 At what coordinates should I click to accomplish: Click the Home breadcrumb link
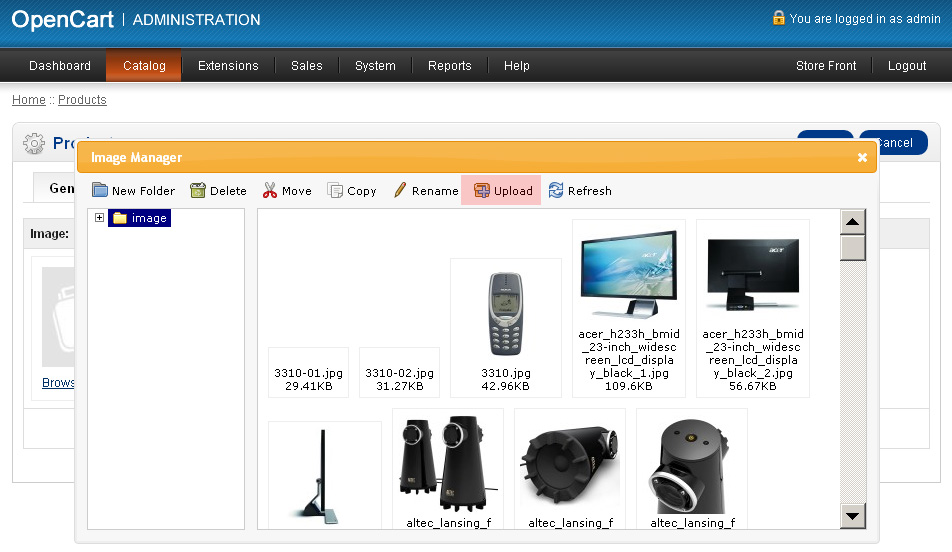coord(28,100)
